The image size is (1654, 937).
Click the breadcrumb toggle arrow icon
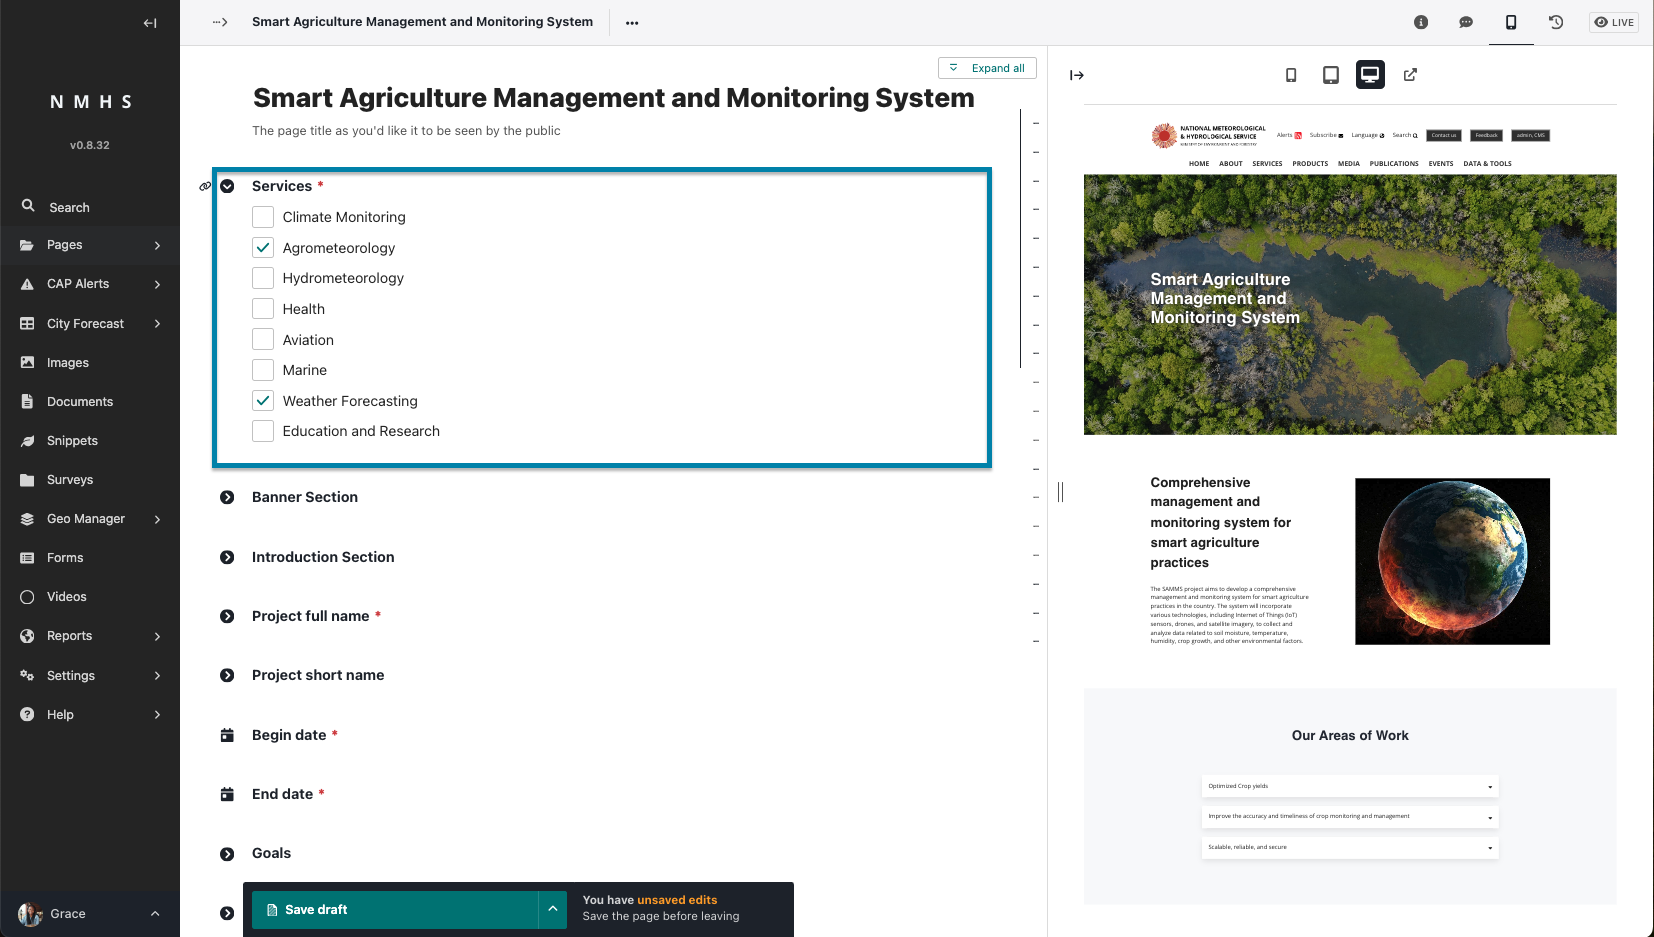point(220,22)
